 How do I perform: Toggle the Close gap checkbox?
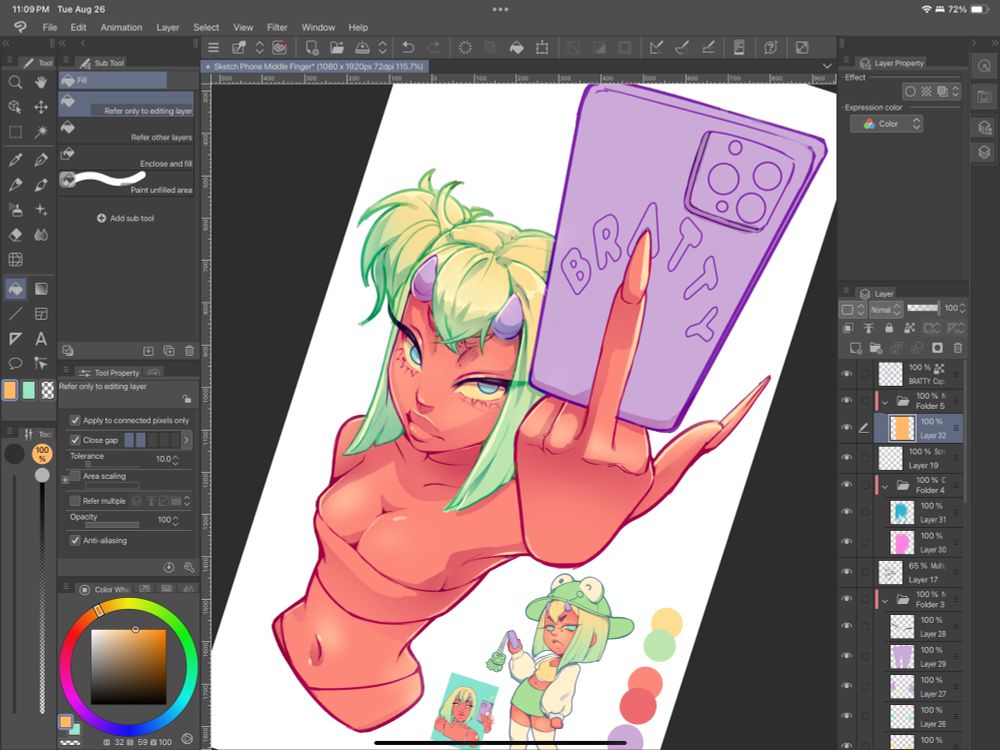(75, 440)
